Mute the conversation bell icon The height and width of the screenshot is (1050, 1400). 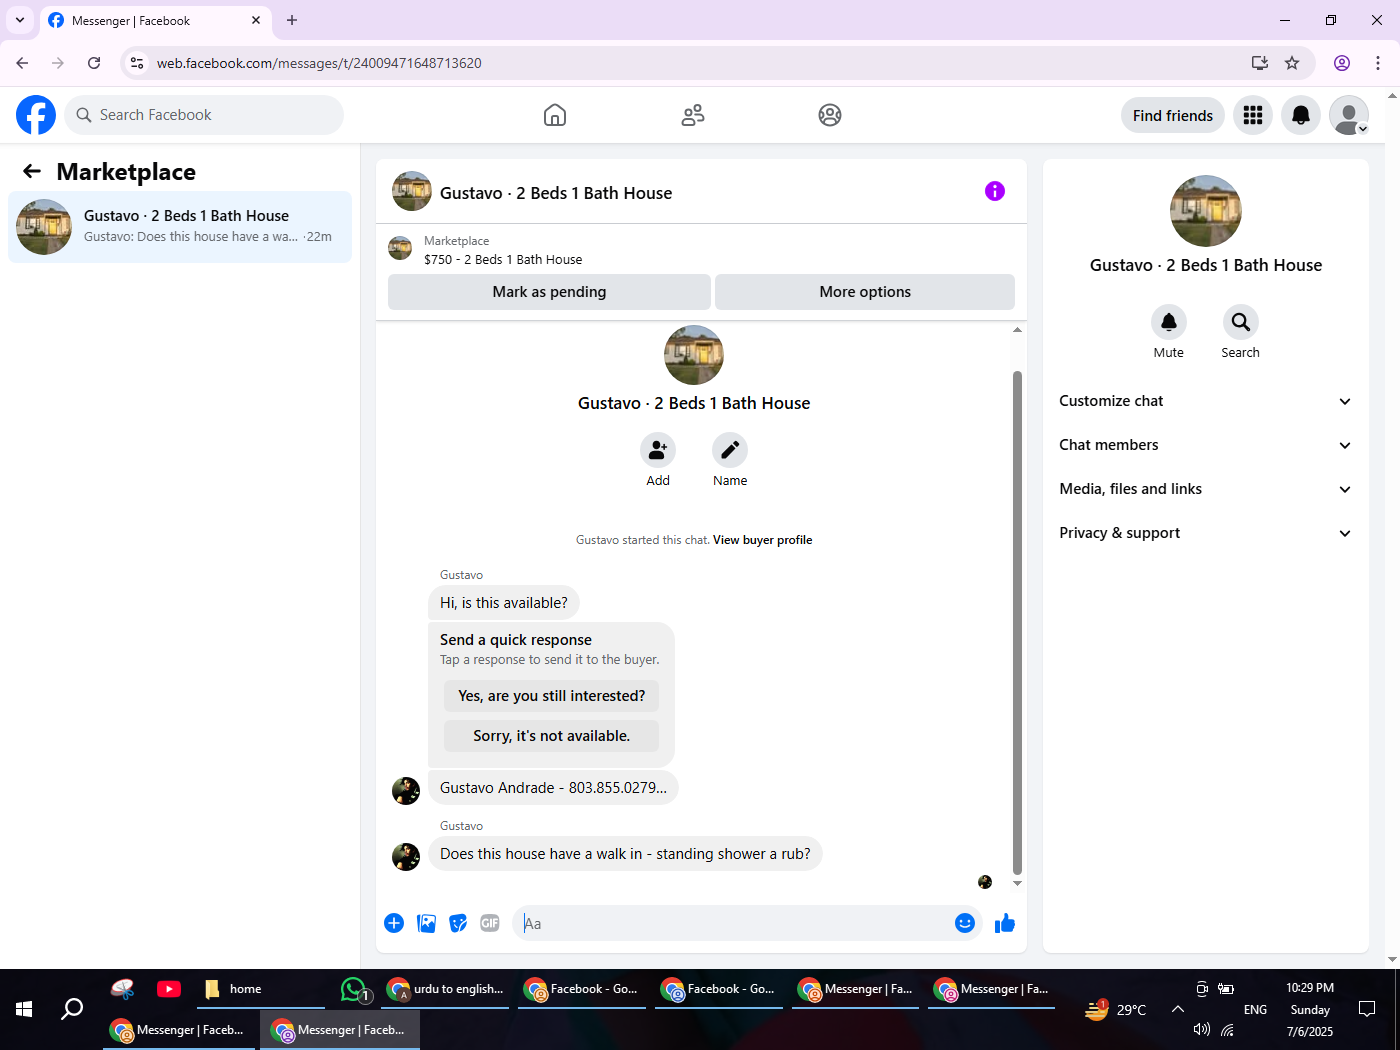[1169, 322]
